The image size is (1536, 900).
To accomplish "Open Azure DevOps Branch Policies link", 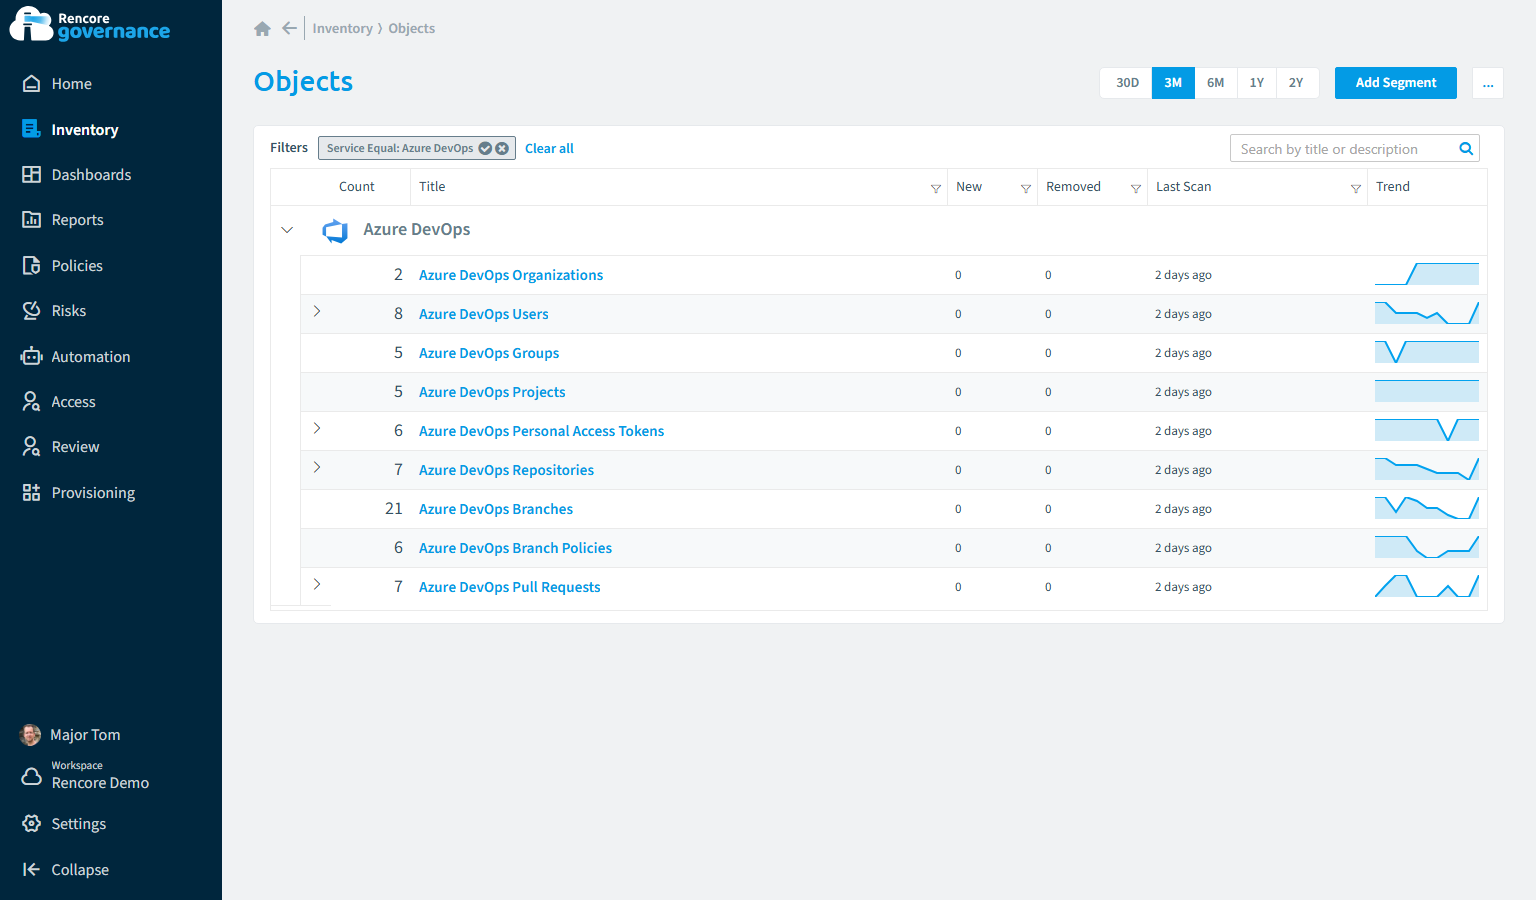I will (x=515, y=548).
